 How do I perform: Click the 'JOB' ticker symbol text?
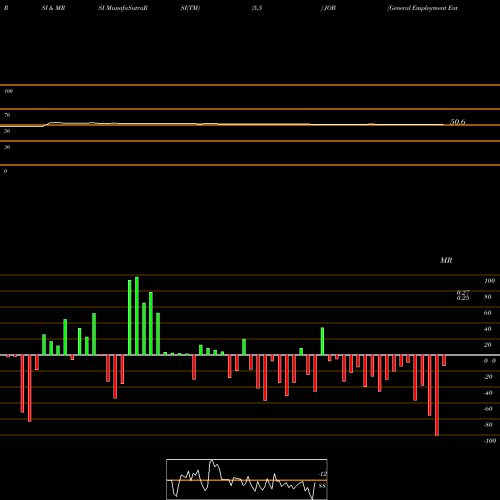click(329, 8)
